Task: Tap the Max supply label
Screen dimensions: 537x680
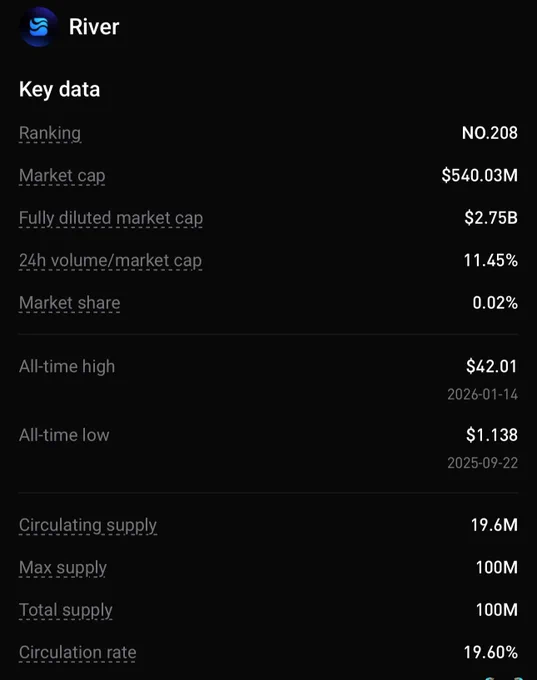Action: pos(63,568)
